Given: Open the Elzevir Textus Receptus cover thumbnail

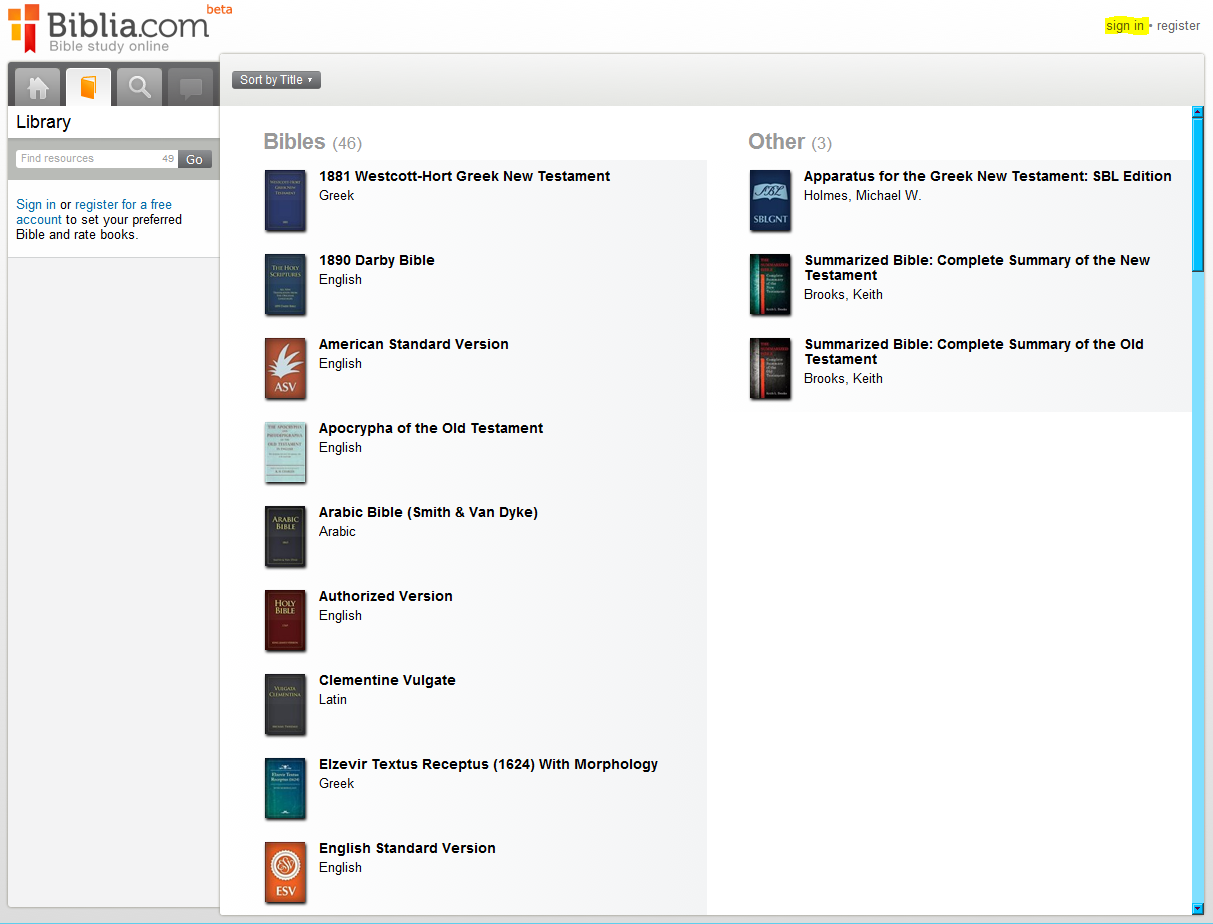Looking at the screenshot, I should coord(285,789).
